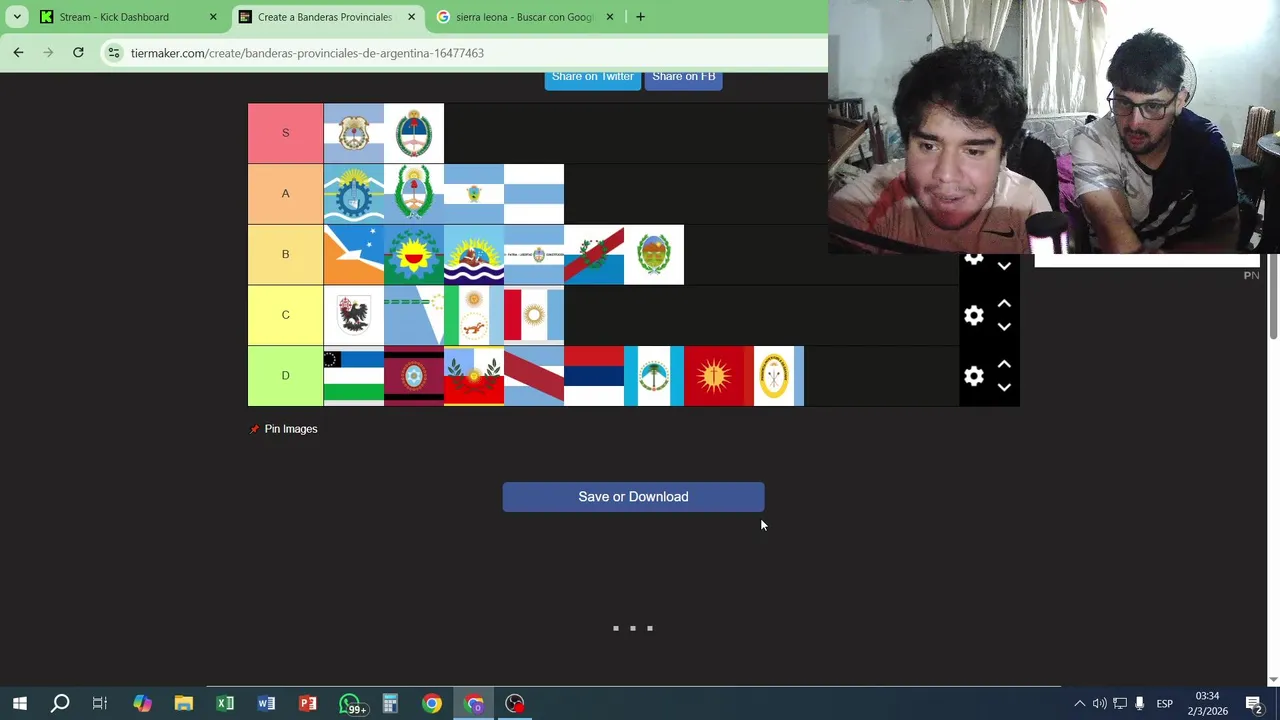Viewport: 1280px width, 720px height.
Task: Select gear-and-sun flag in tier A
Action: (x=354, y=194)
